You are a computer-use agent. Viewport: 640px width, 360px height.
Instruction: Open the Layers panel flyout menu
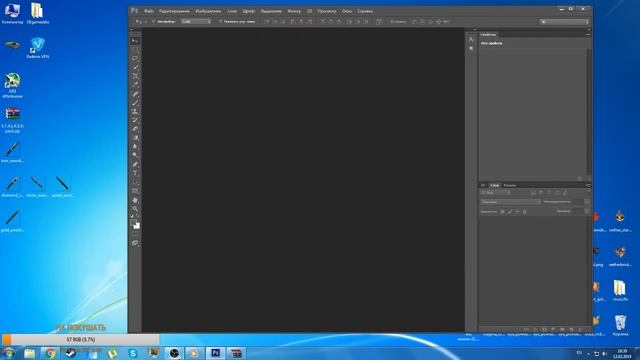click(588, 185)
